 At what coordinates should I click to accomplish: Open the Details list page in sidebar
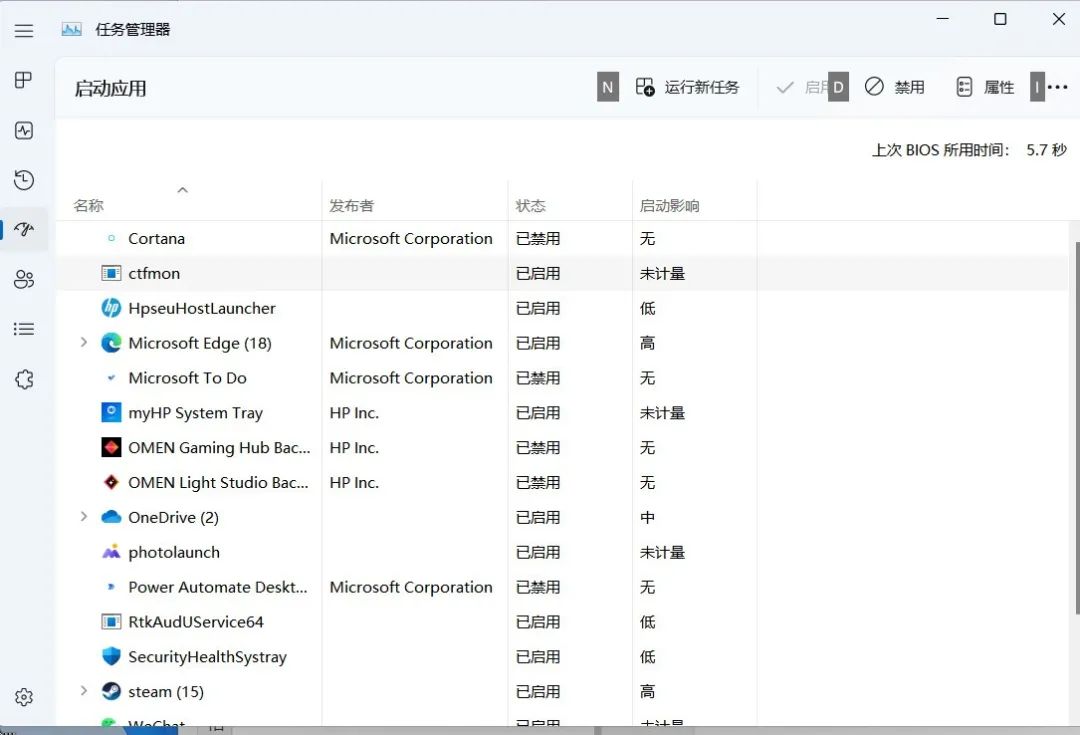tap(24, 329)
